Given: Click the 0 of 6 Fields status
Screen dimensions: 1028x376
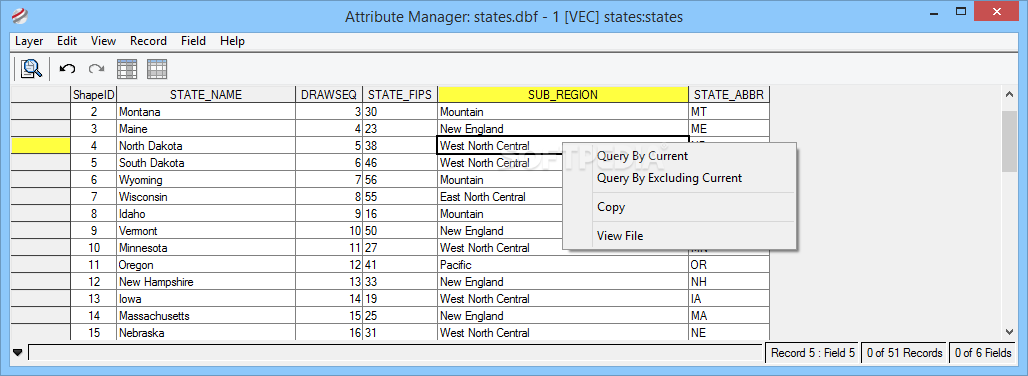Looking at the screenshot, I should (983, 353).
